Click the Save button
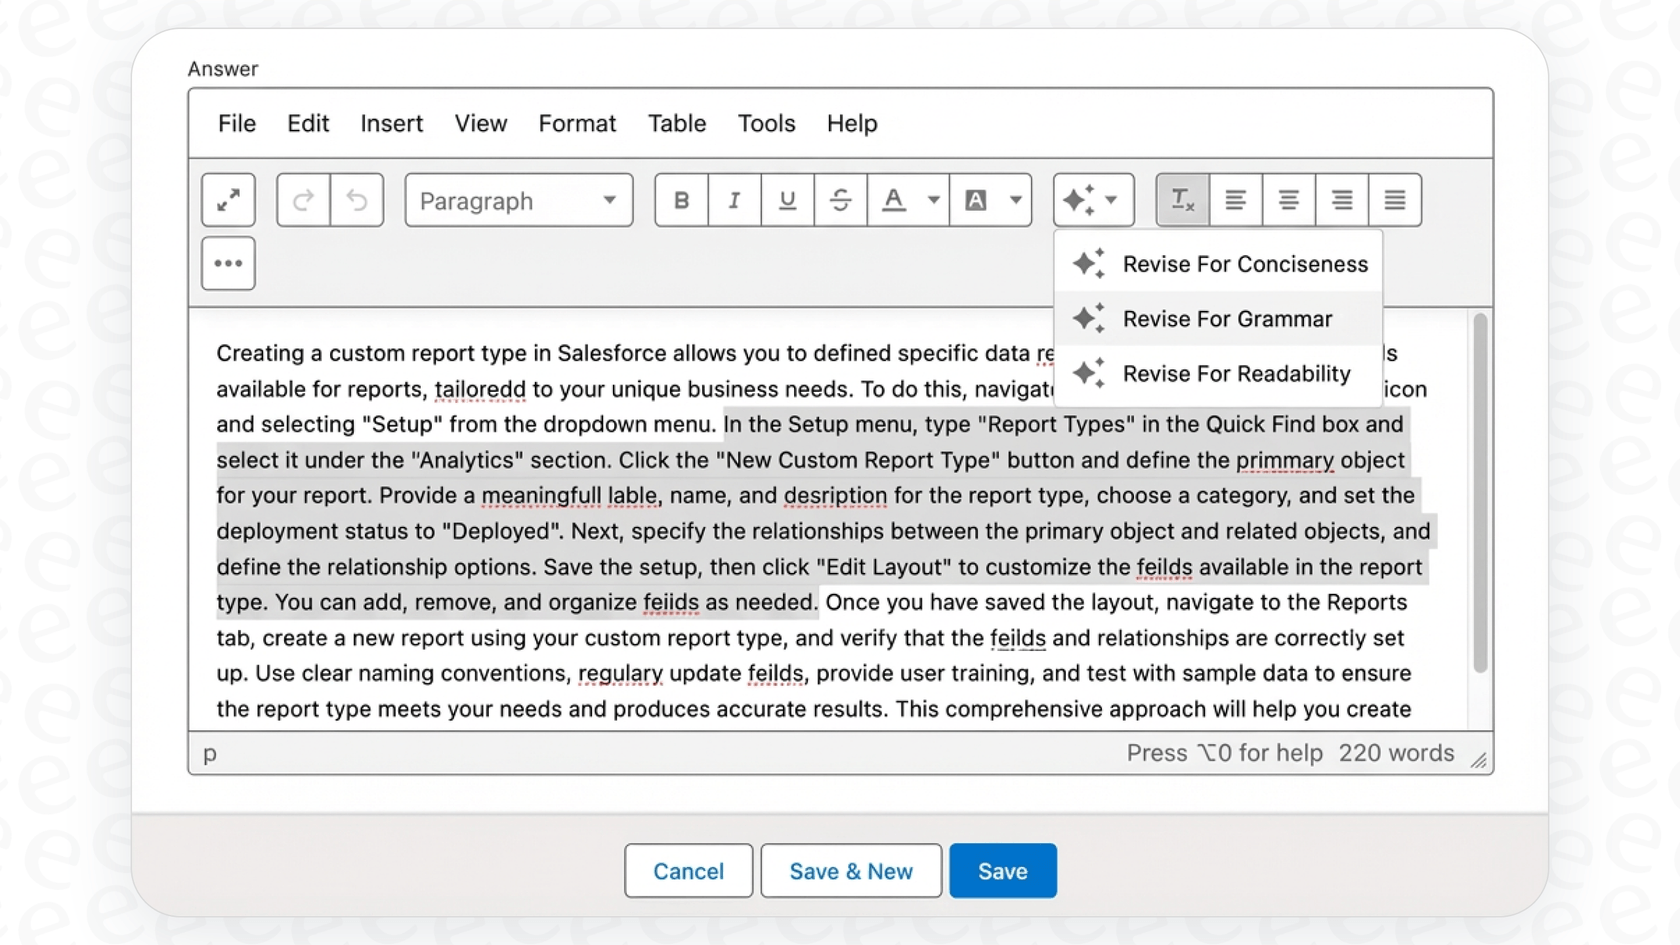This screenshot has width=1680, height=945. [1002, 870]
